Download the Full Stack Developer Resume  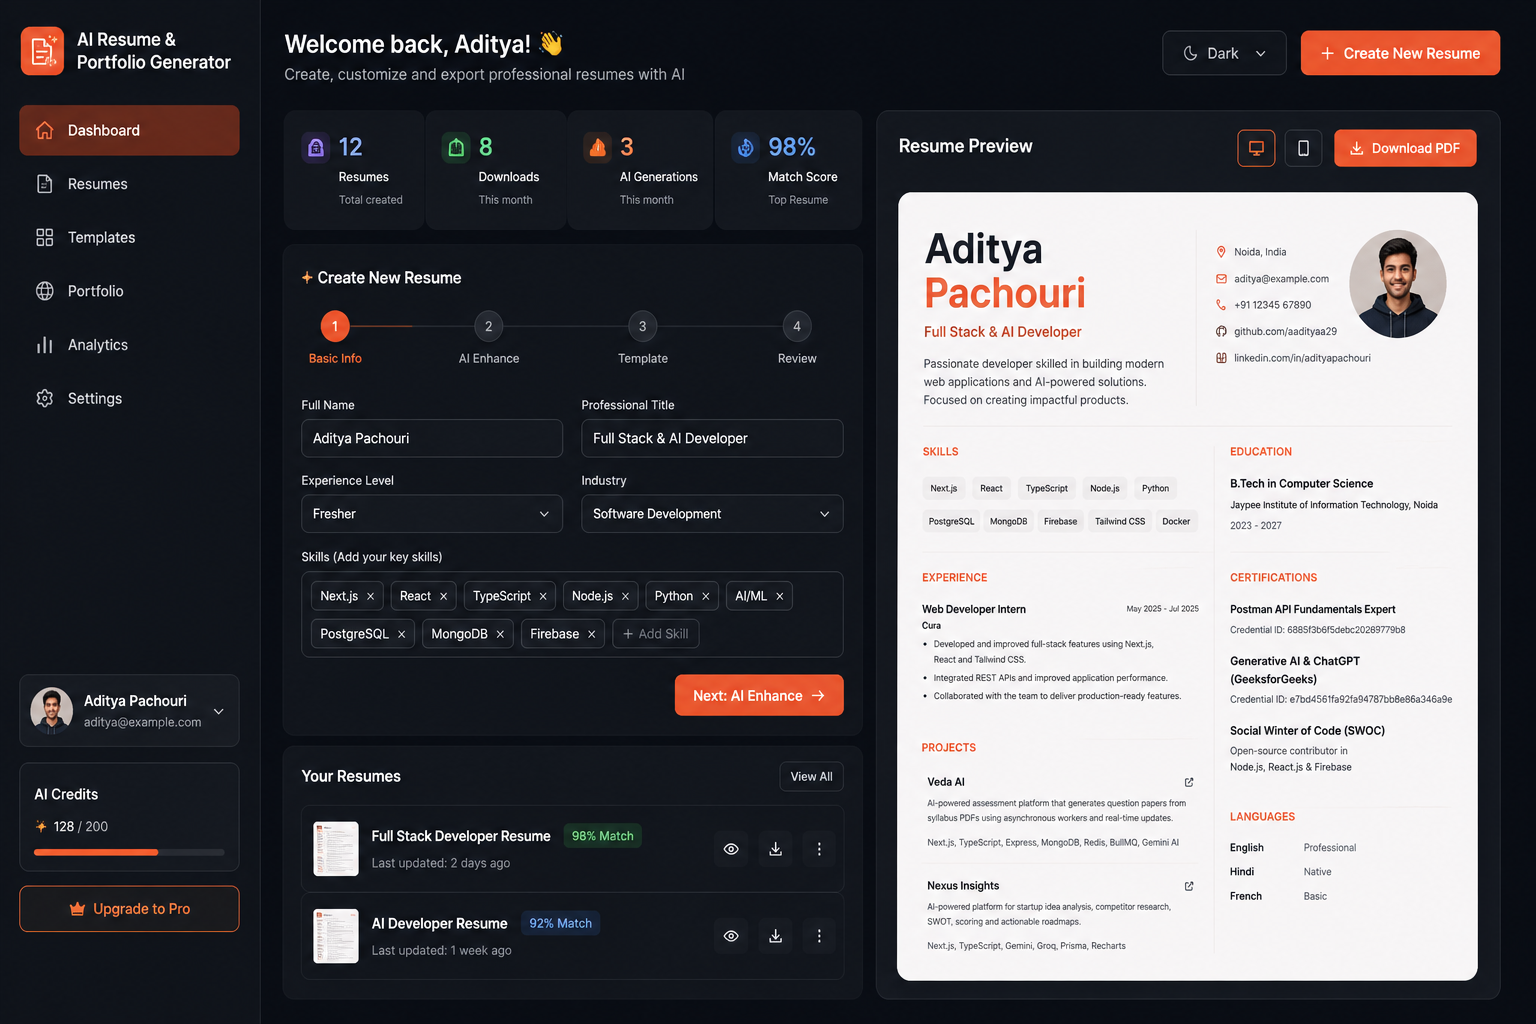pyautogui.click(x=775, y=849)
